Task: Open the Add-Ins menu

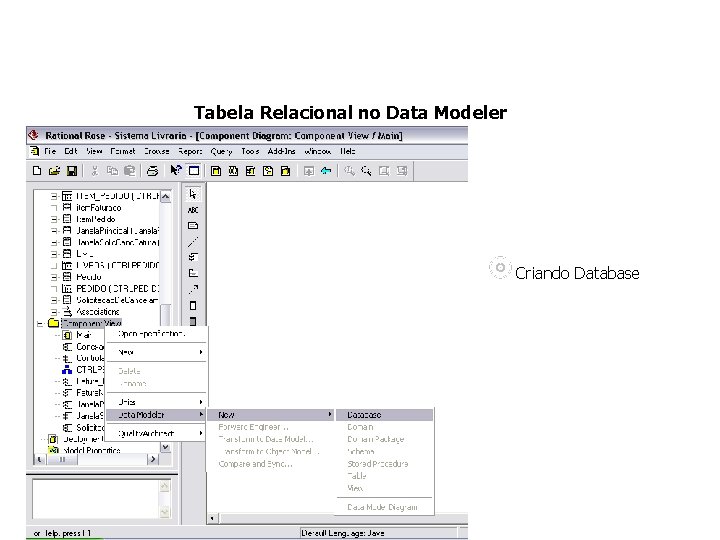Action: (x=281, y=152)
